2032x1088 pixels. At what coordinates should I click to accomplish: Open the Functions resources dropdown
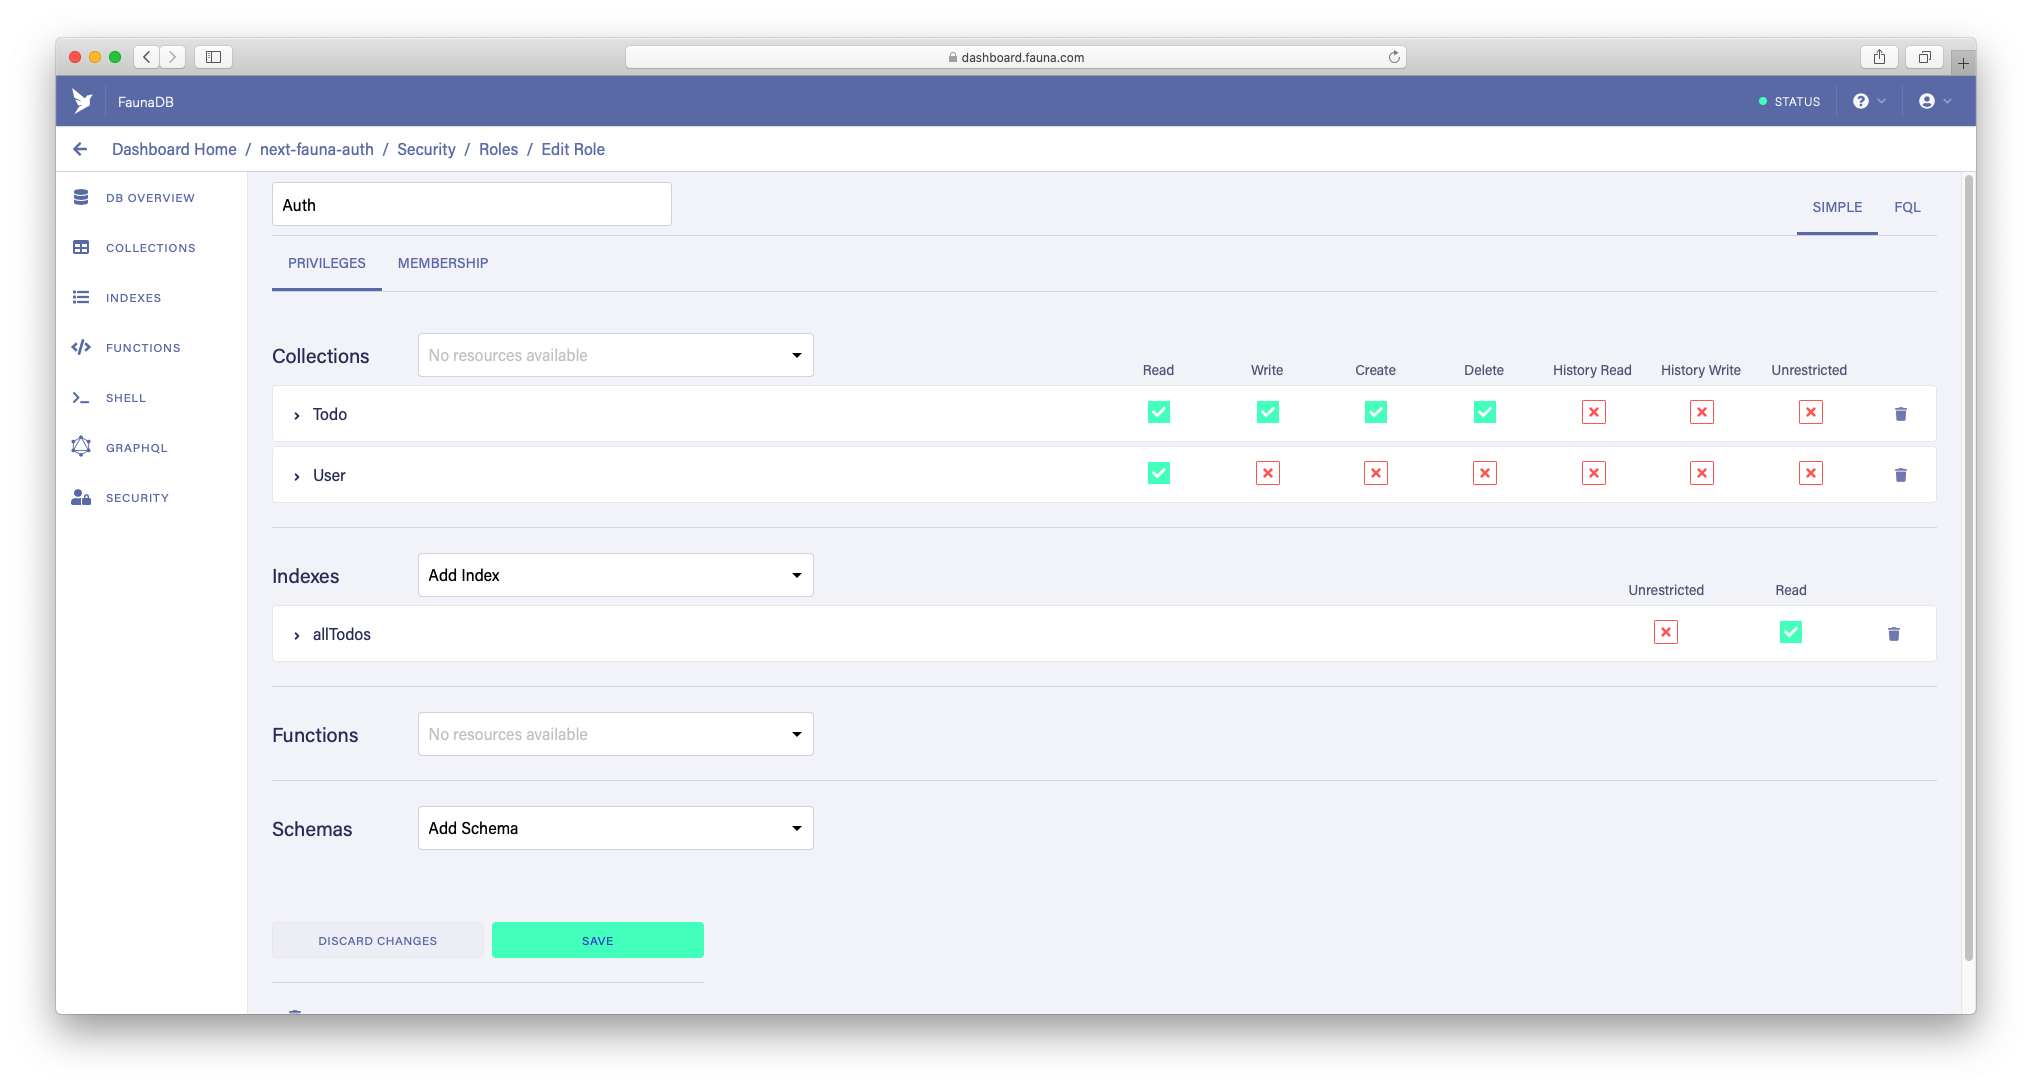click(616, 734)
